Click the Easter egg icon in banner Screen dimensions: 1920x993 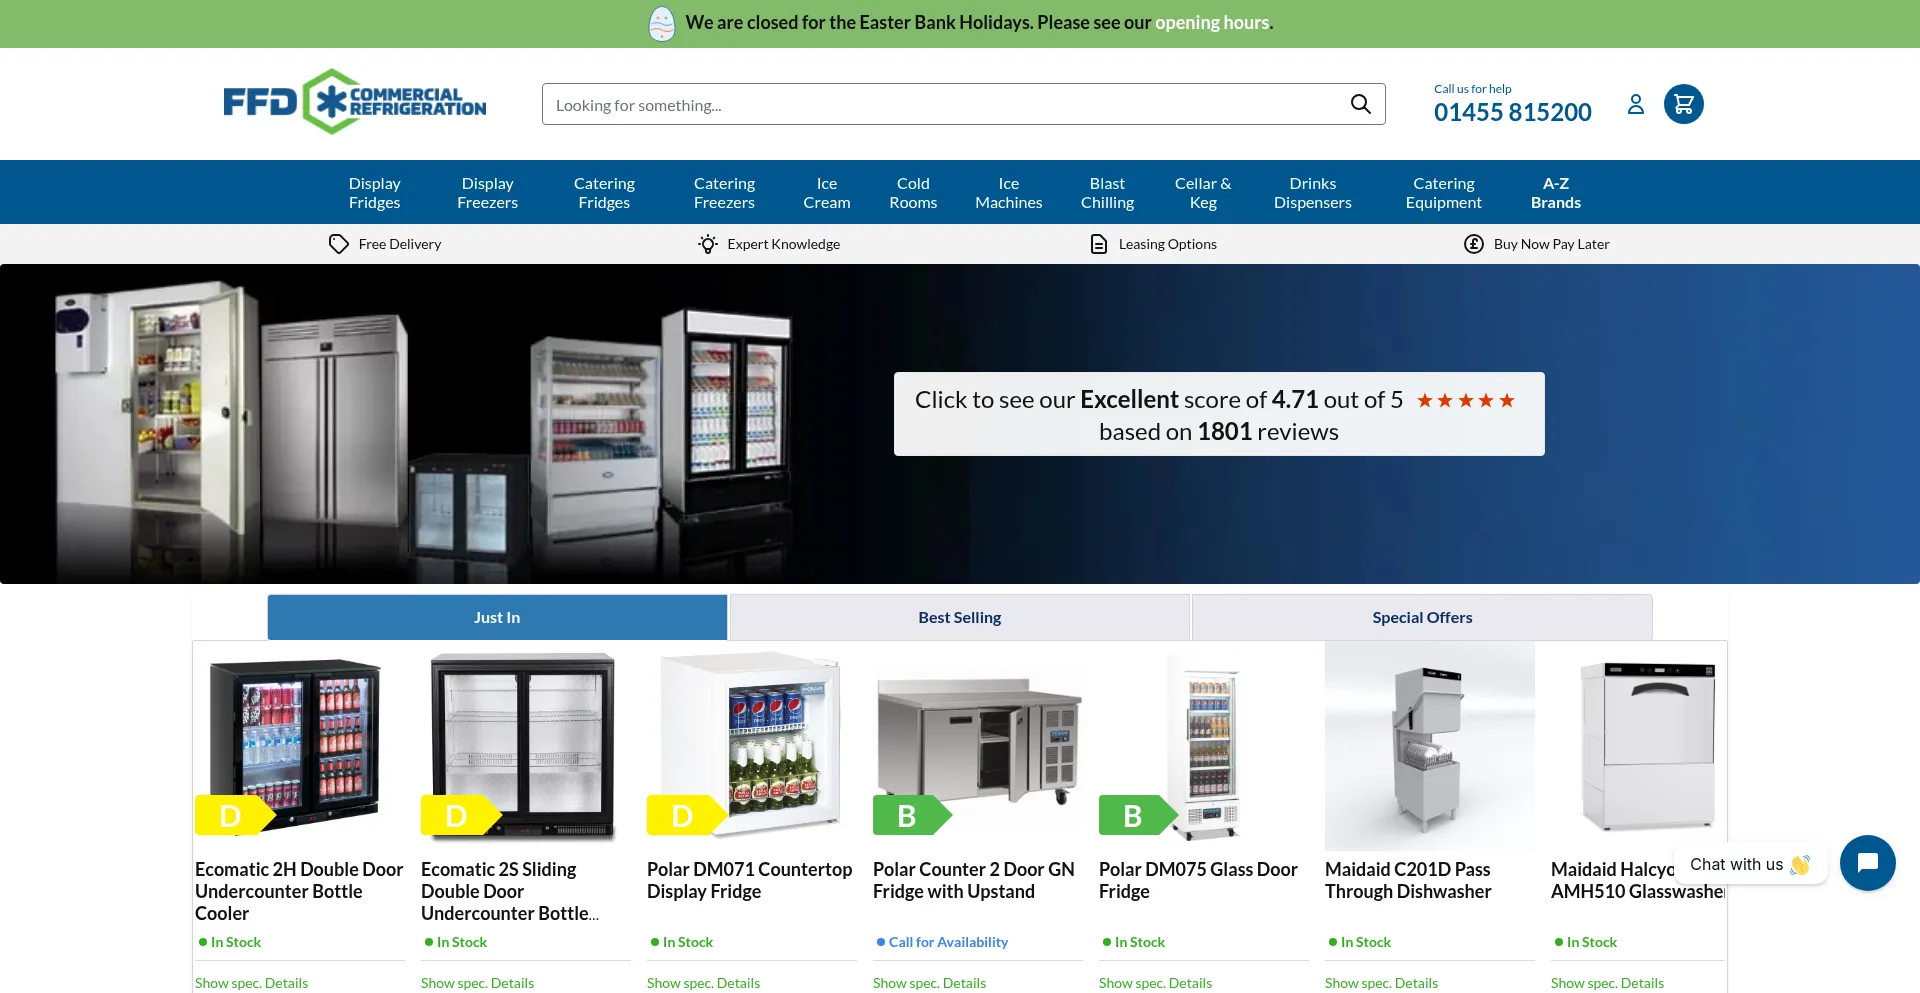662,23
